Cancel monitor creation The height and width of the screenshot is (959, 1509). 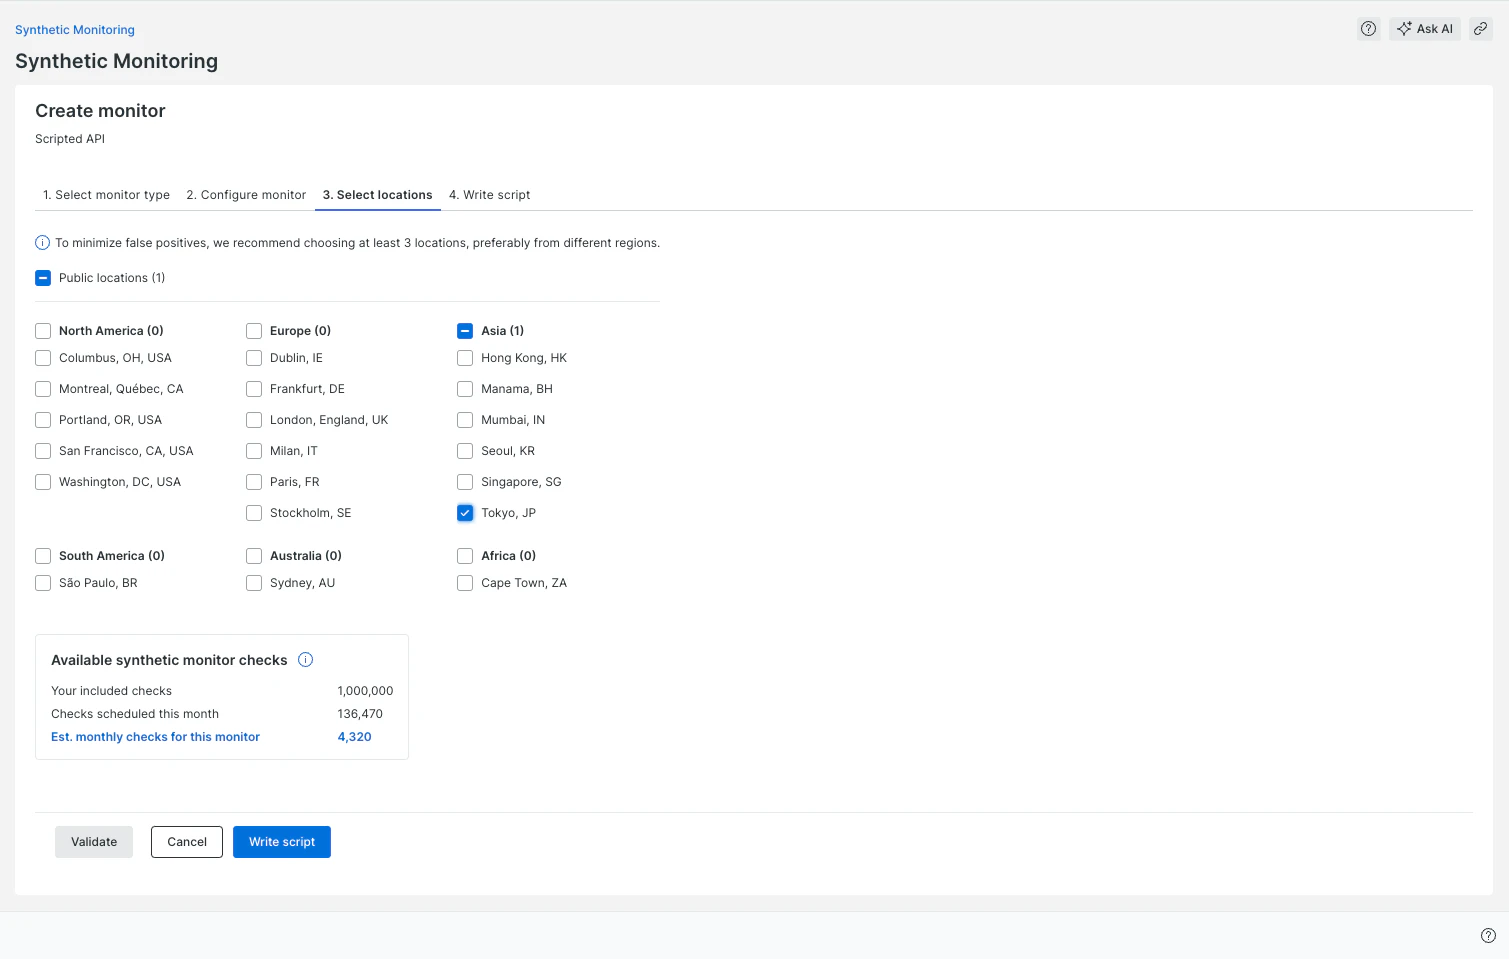pyautogui.click(x=187, y=842)
